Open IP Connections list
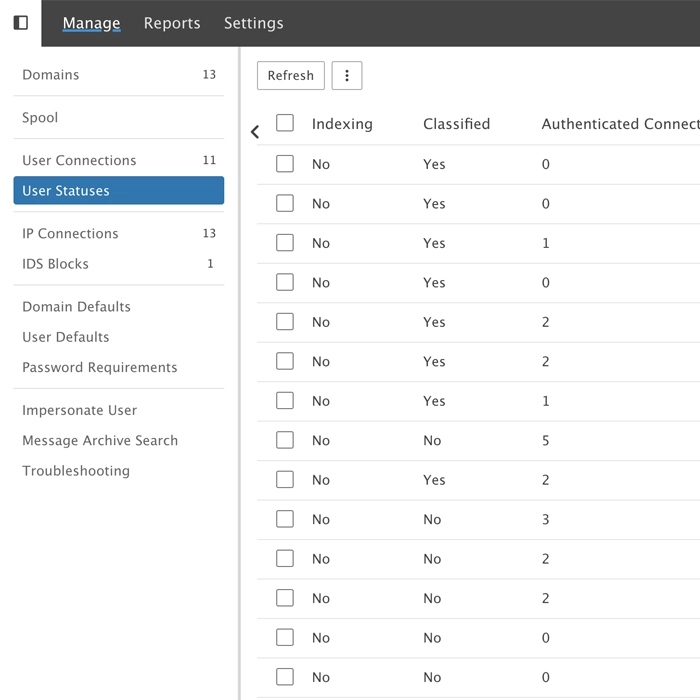 pyautogui.click(x=119, y=233)
